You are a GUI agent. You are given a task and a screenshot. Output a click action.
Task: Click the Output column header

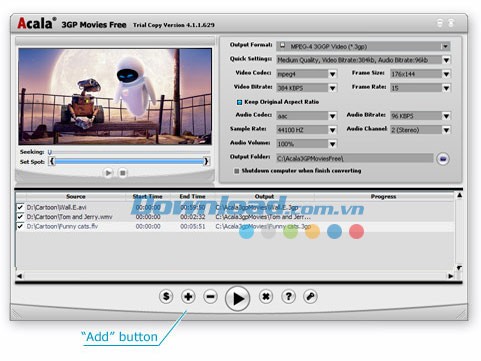coord(264,196)
